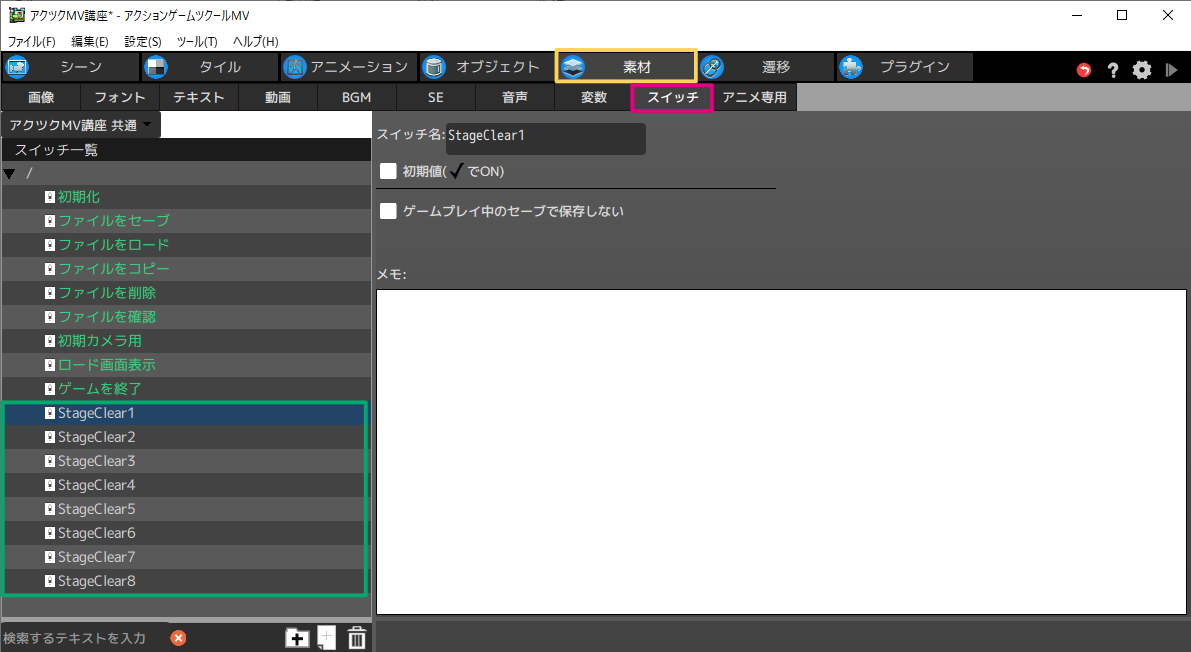The width and height of the screenshot is (1191, 652).
Task: Collapse the root folder triangle in switch list
Action: (x=10, y=174)
